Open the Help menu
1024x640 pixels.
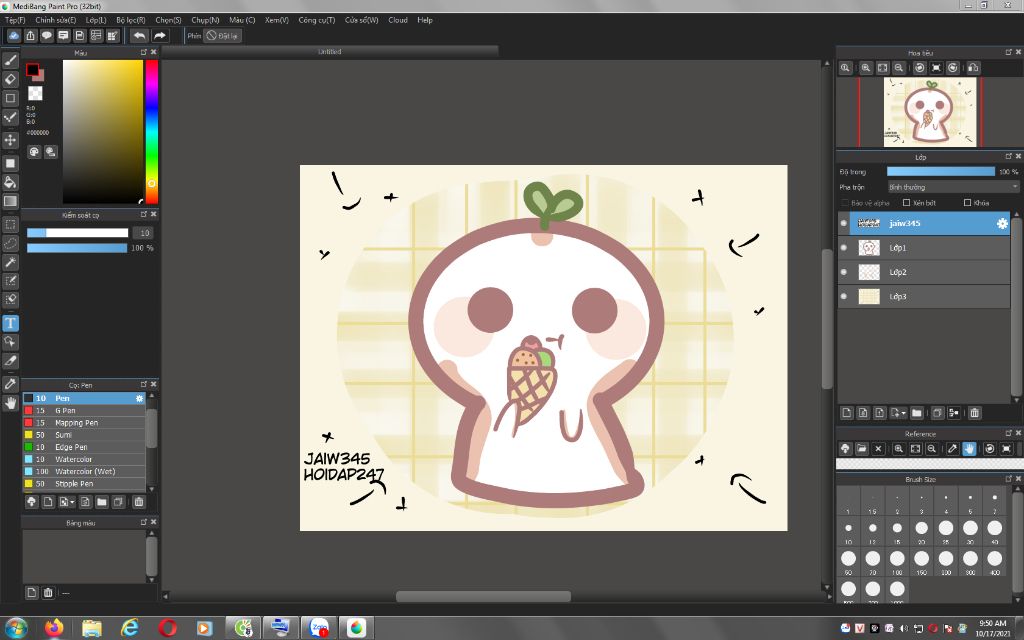(x=425, y=20)
